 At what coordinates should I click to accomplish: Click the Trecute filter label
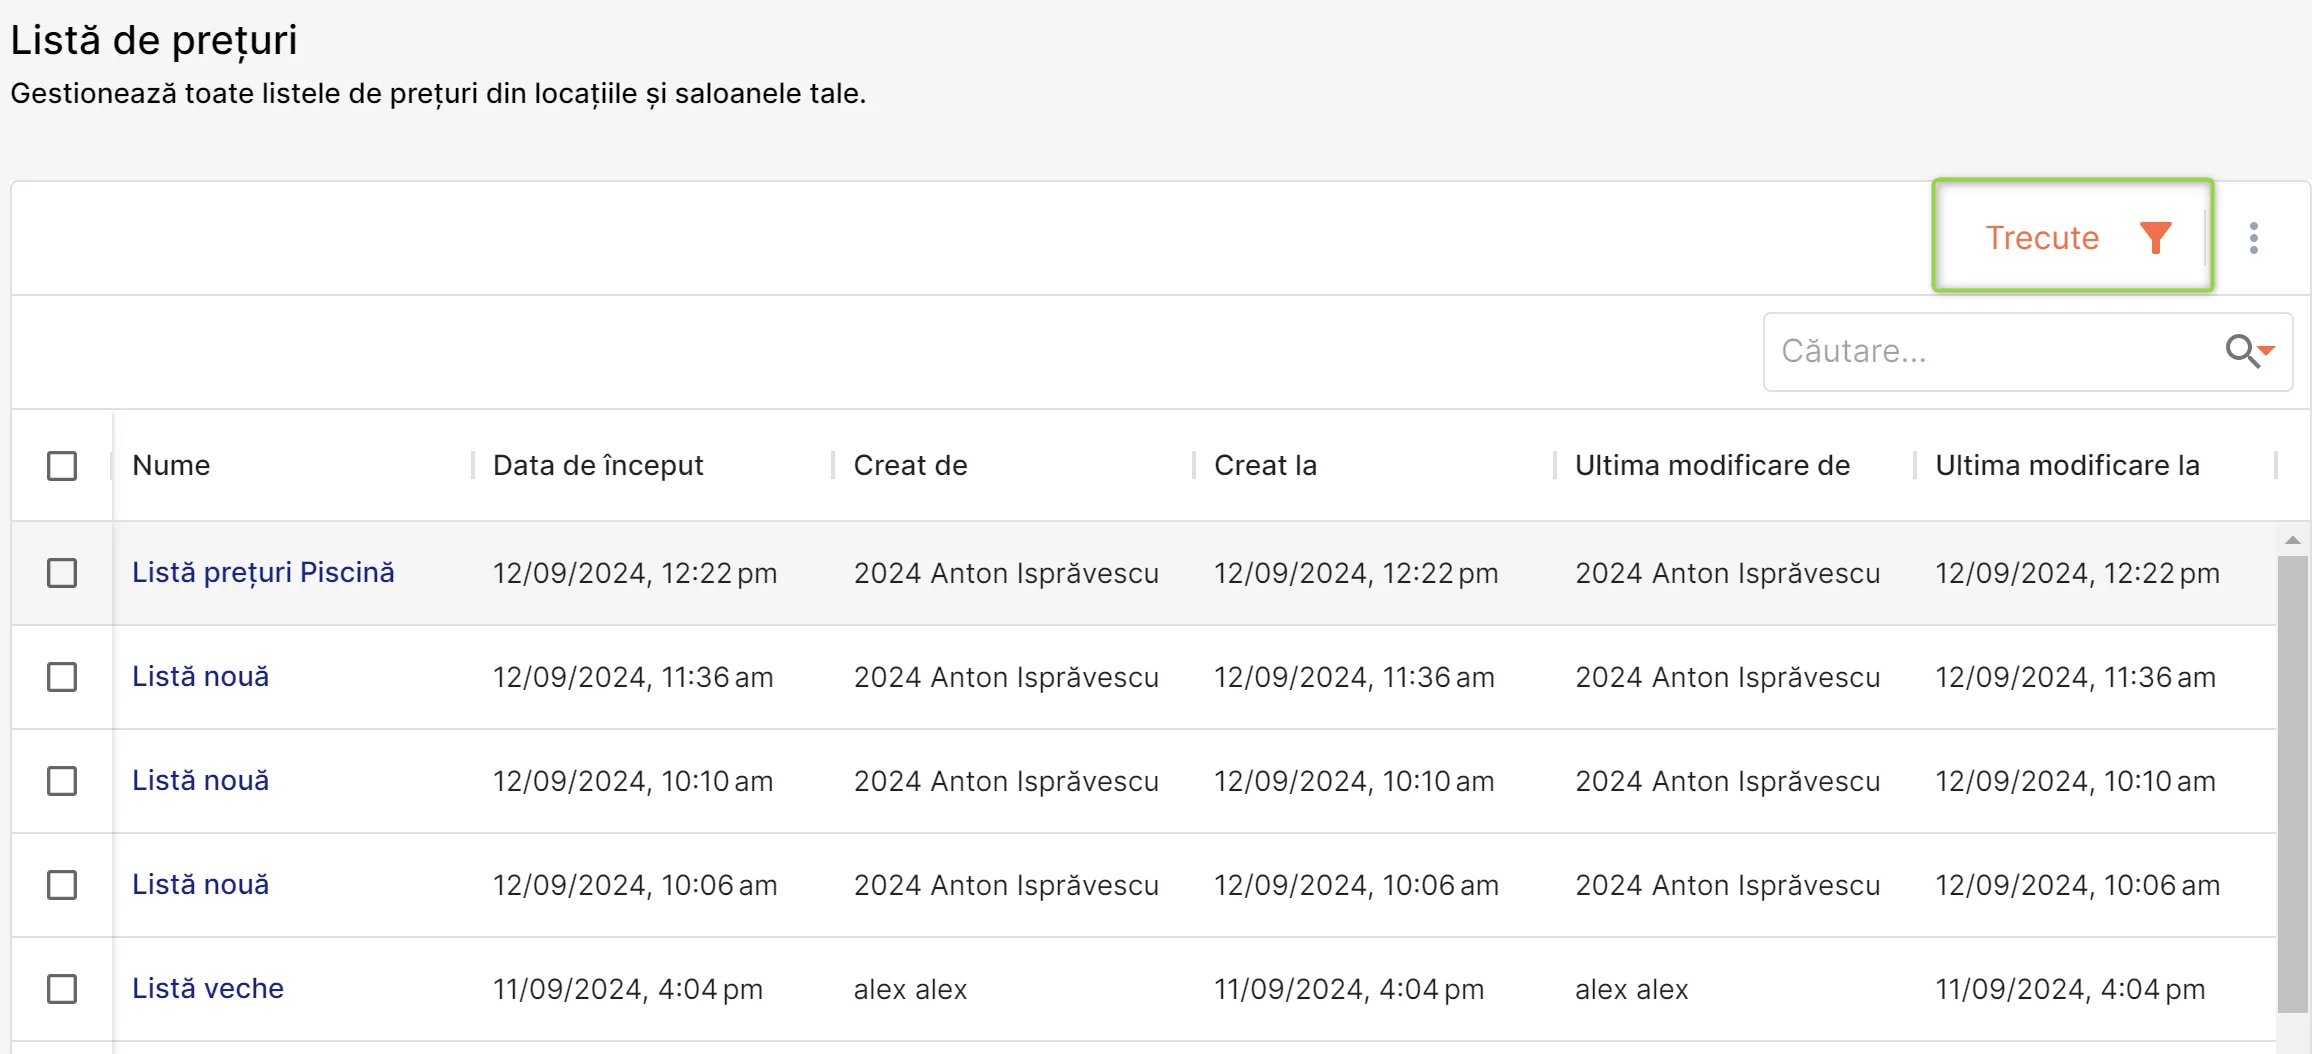pos(2041,238)
